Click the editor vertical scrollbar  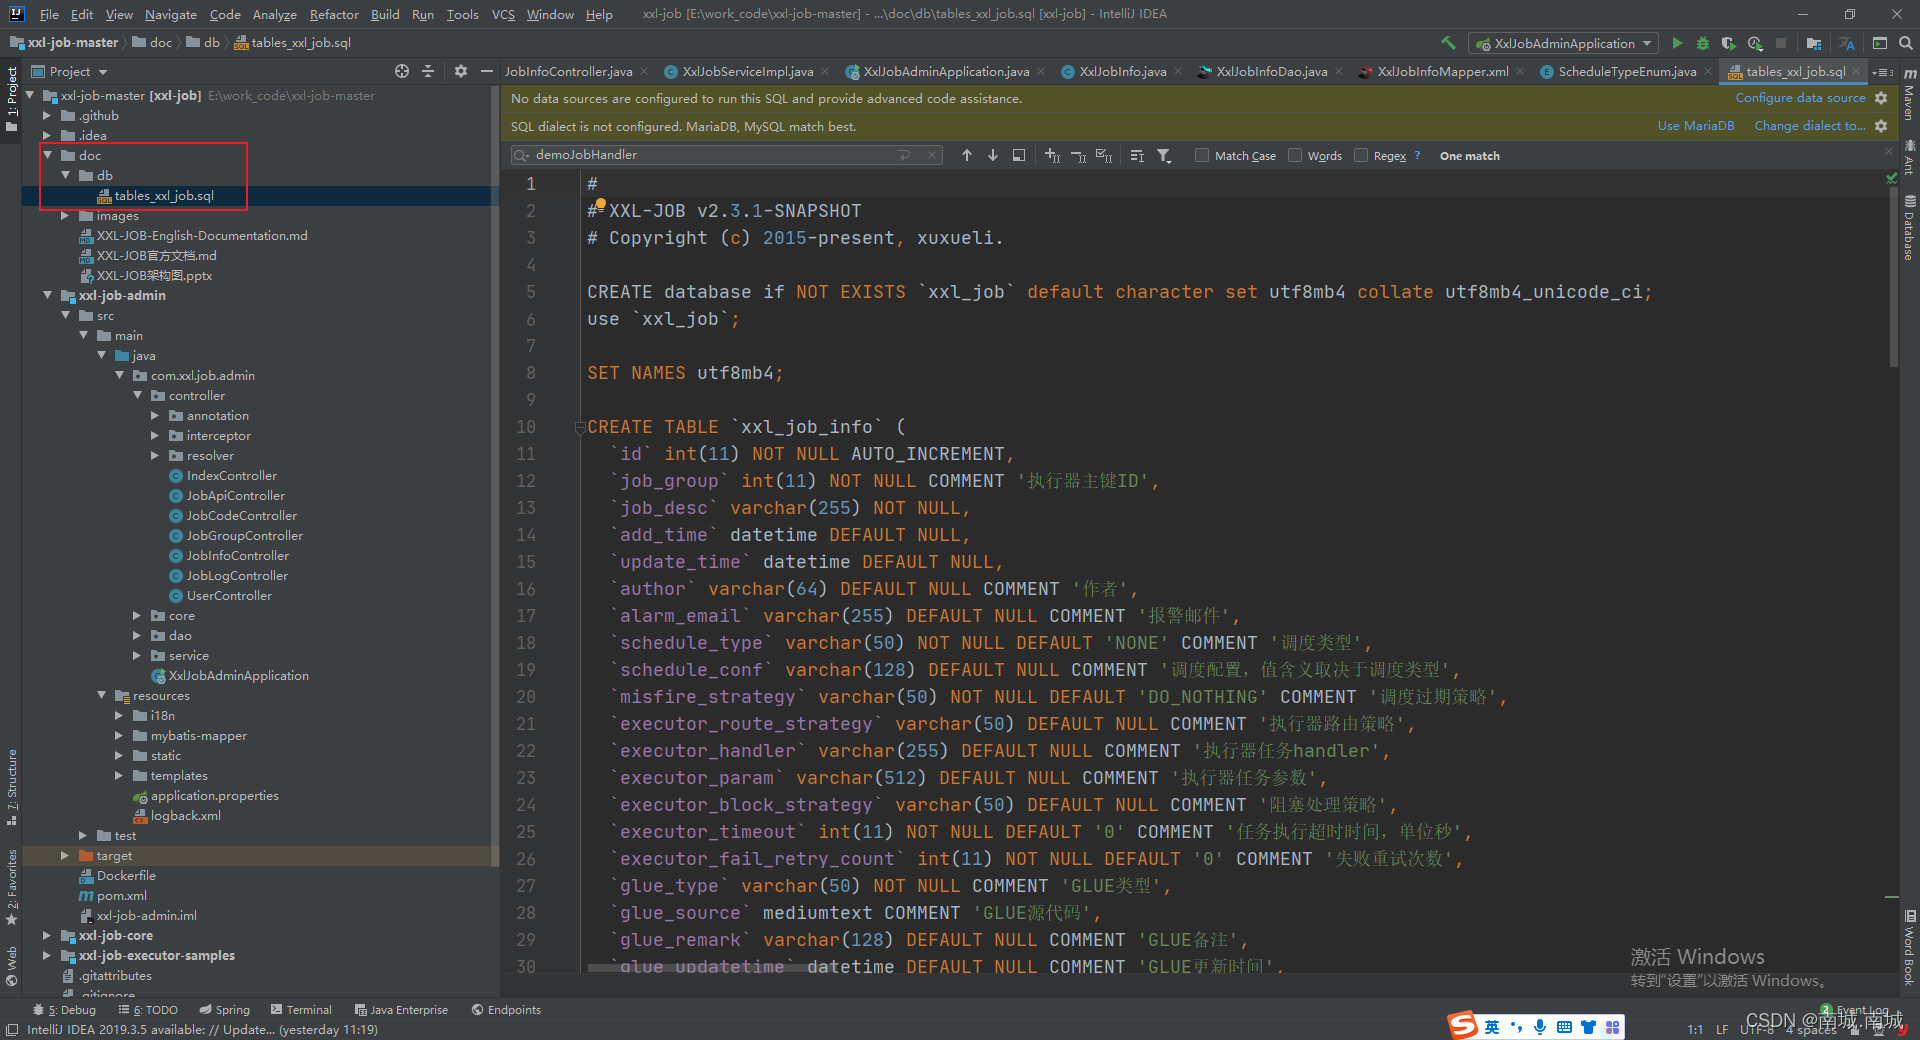1892,275
